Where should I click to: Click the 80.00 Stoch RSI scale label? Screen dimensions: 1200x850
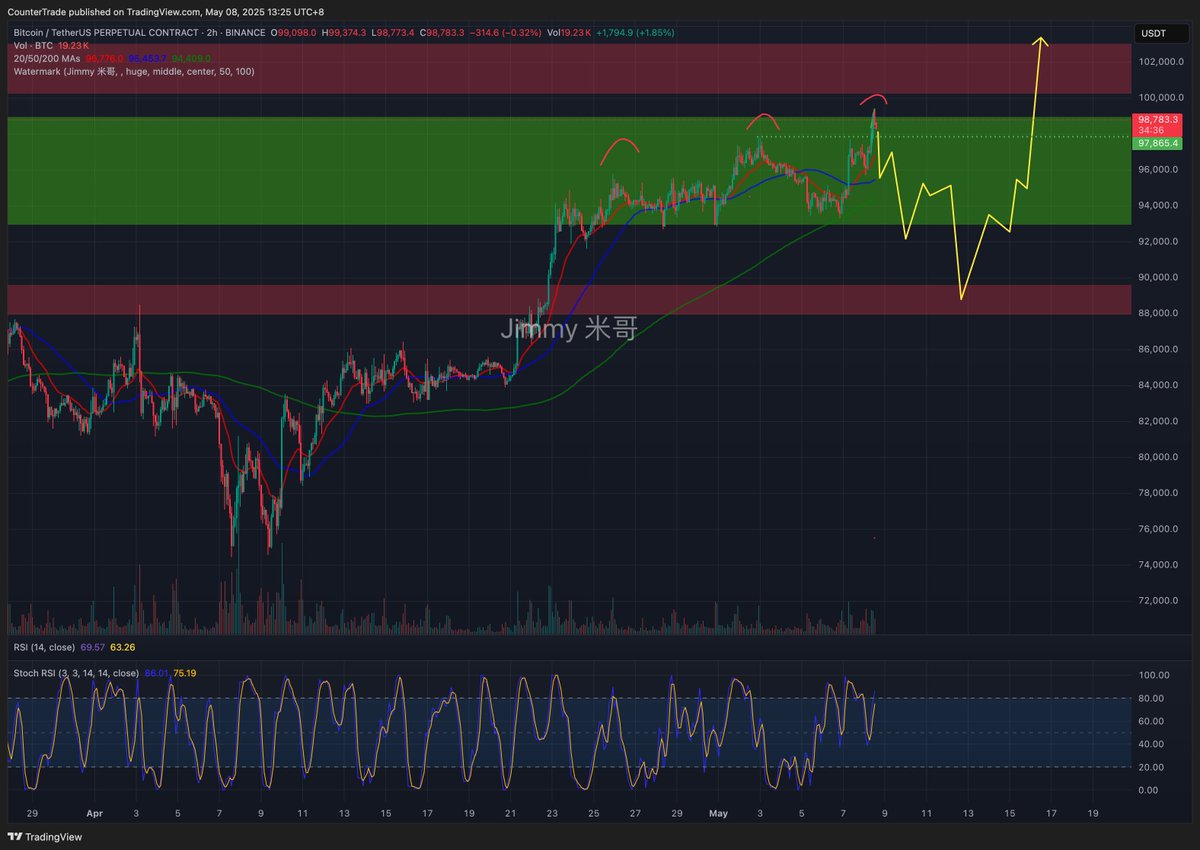[x=1150, y=698]
